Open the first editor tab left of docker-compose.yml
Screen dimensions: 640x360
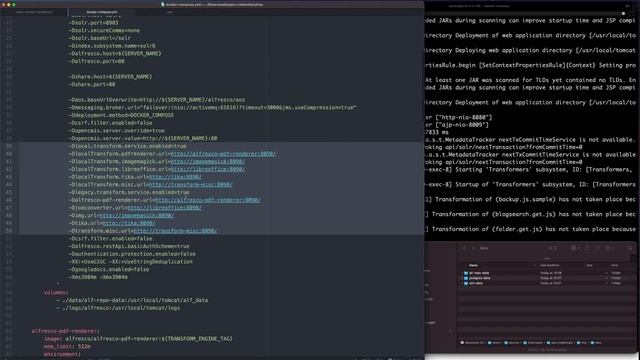(x=34, y=12)
